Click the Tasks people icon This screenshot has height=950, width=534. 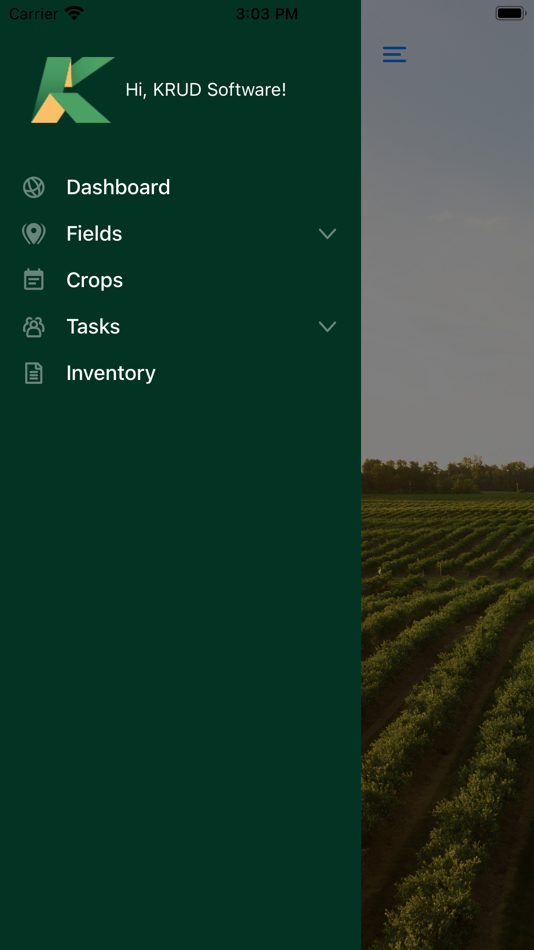coord(34,327)
